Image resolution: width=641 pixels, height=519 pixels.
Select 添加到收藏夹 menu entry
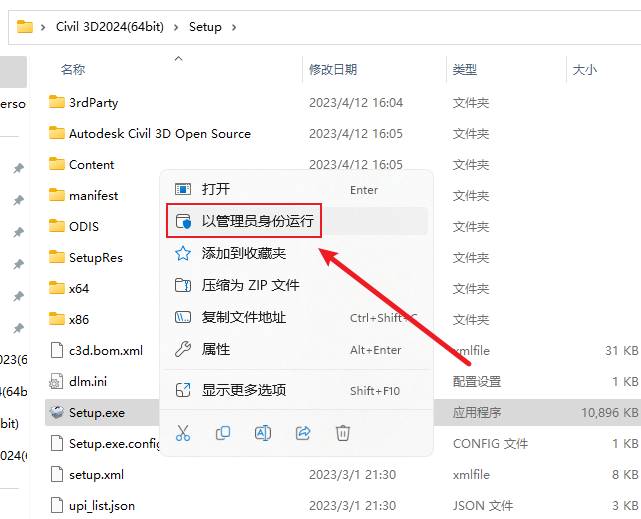[x=297, y=253]
